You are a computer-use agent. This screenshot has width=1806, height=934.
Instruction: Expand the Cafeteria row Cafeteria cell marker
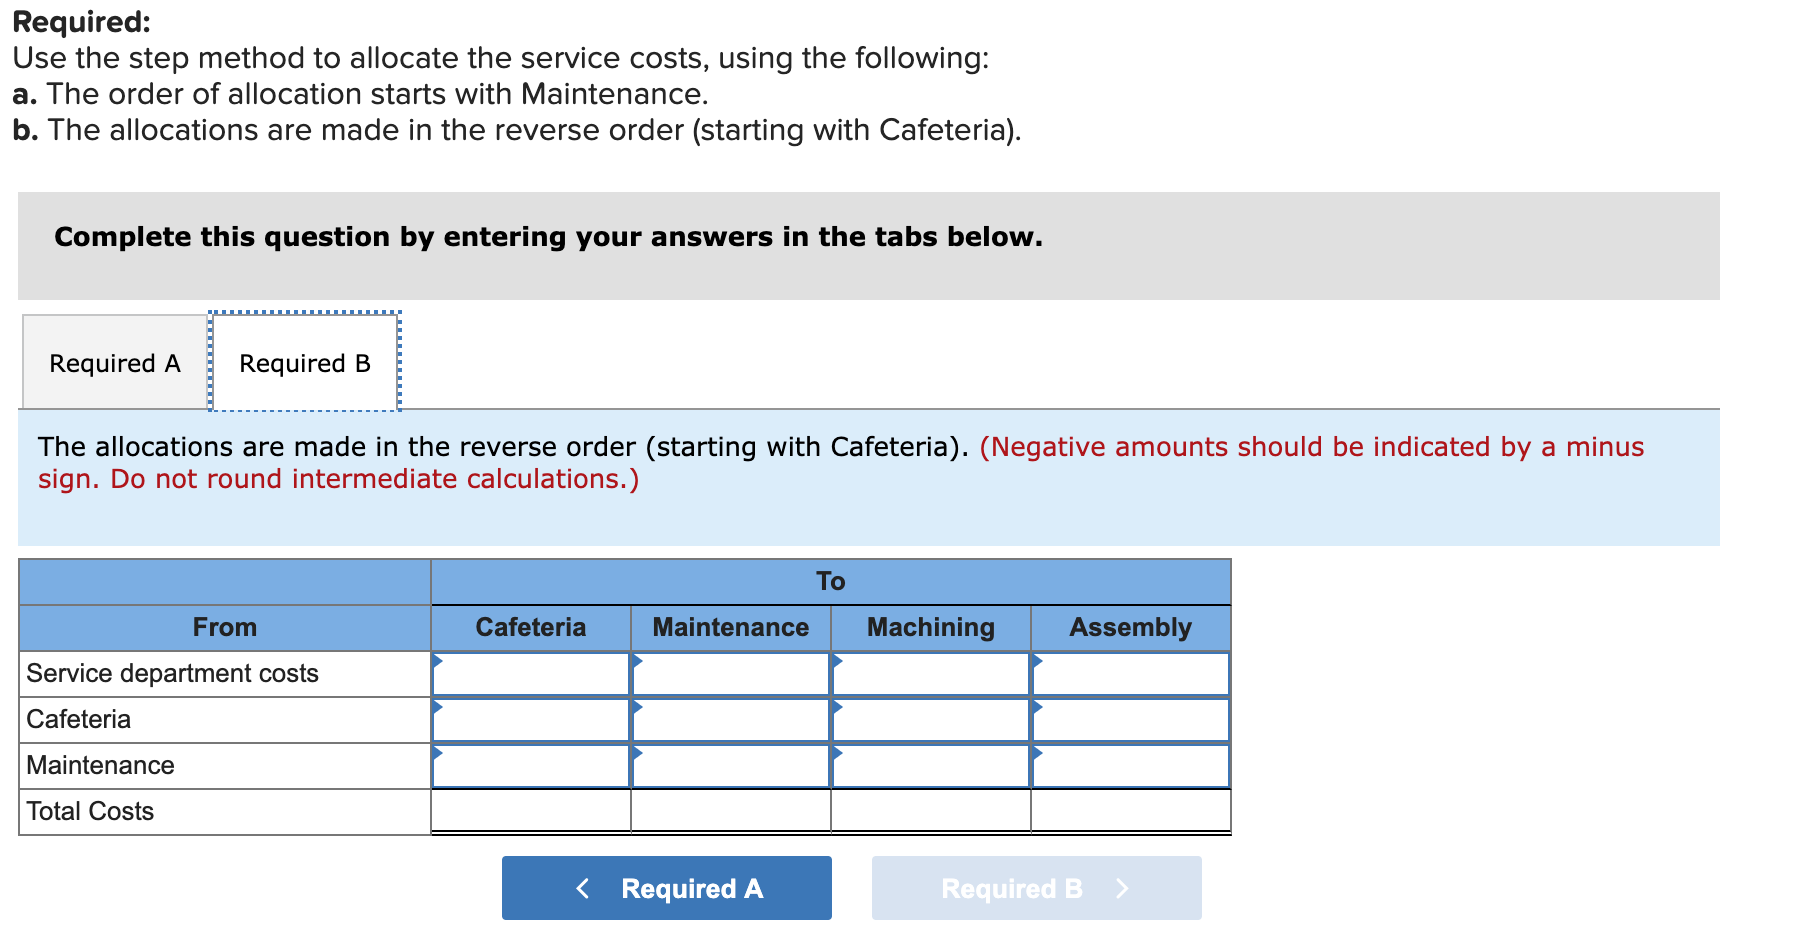[x=438, y=708]
